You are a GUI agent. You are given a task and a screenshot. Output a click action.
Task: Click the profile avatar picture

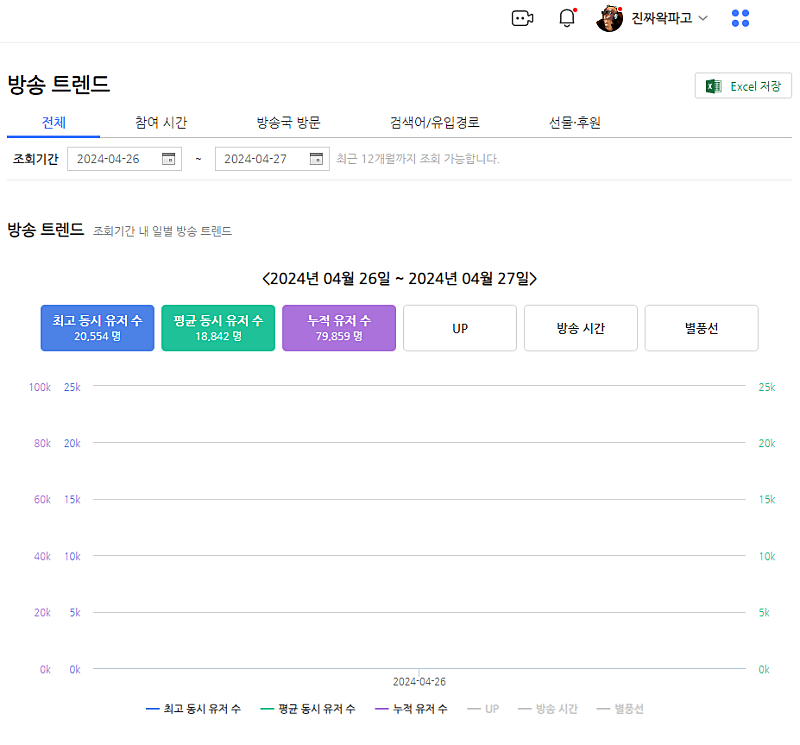pyautogui.click(x=610, y=18)
